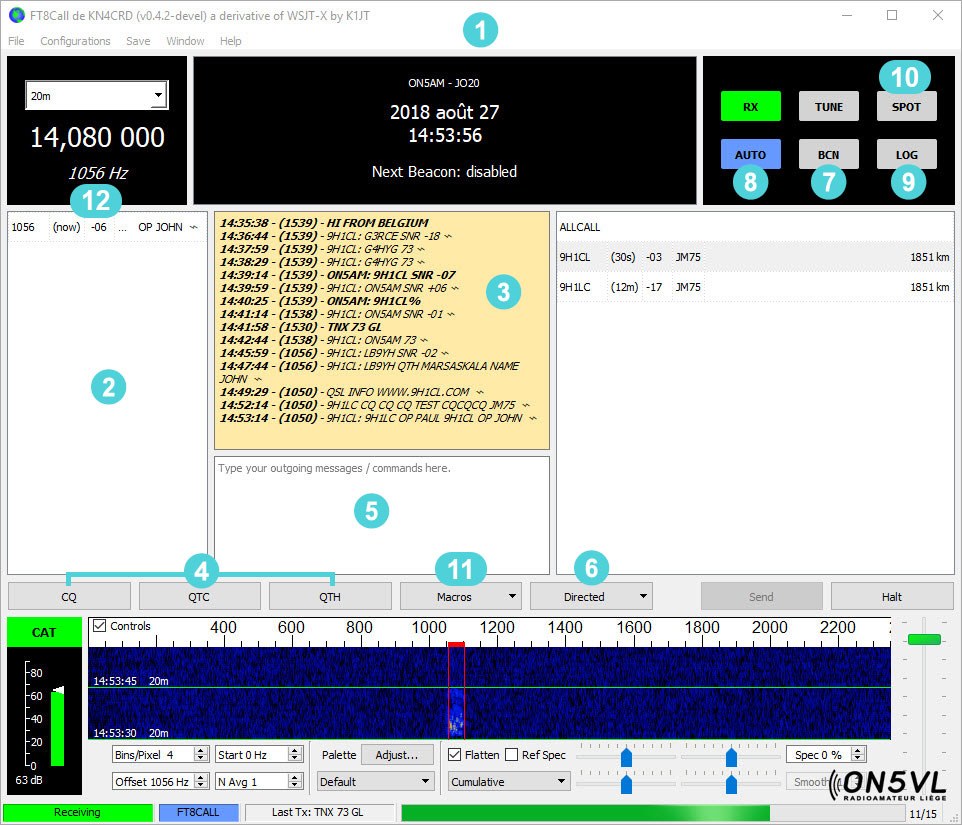This screenshot has height=825, width=962.
Task: Click the green CAT indicator
Action: tap(44, 632)
